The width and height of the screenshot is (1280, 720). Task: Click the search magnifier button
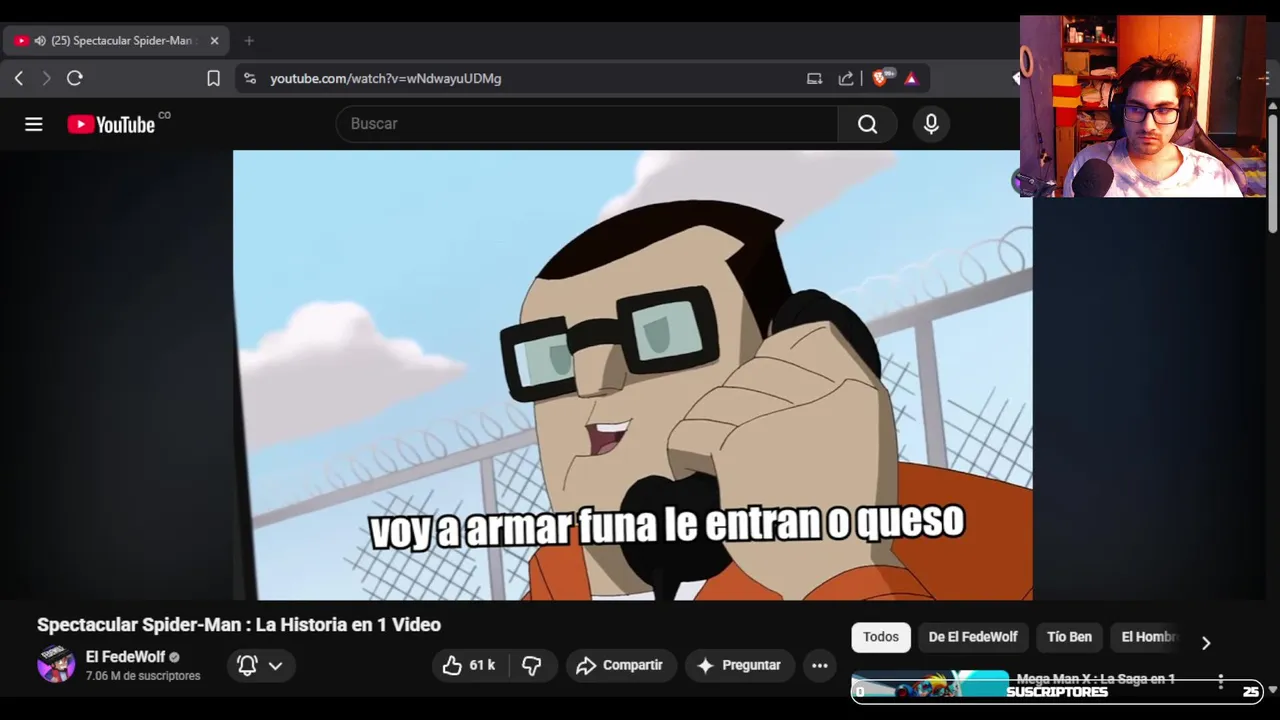(867, 124)
